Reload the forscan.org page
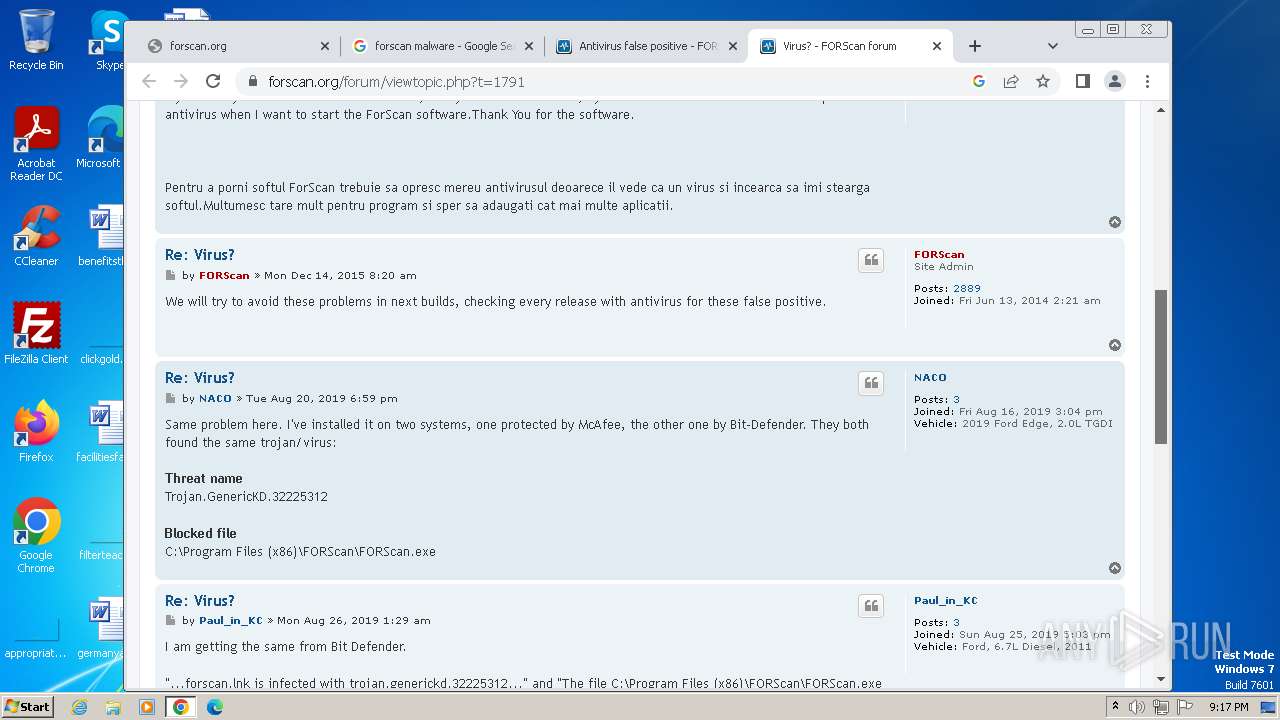This screenshot has height=720, width=1280. click(213, 81)
